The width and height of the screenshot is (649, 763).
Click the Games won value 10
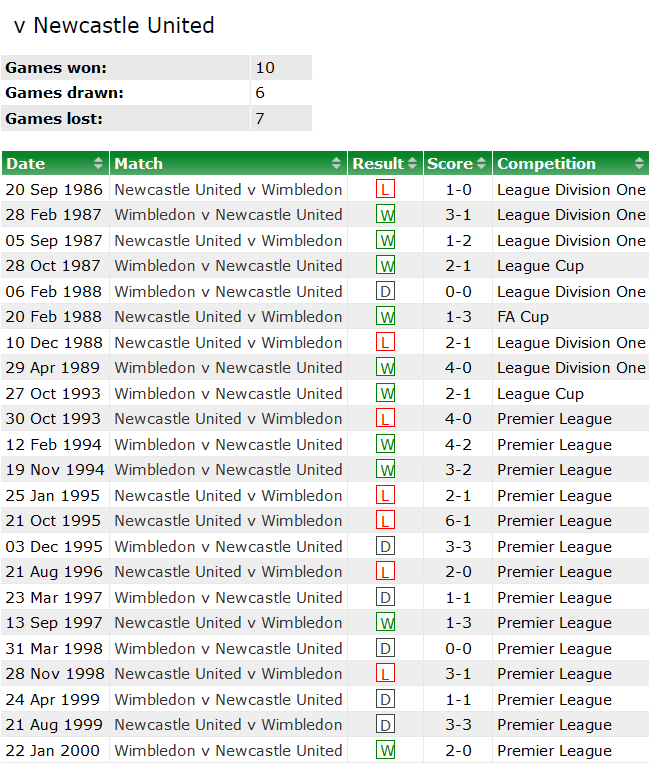click(x=265, y=68)
